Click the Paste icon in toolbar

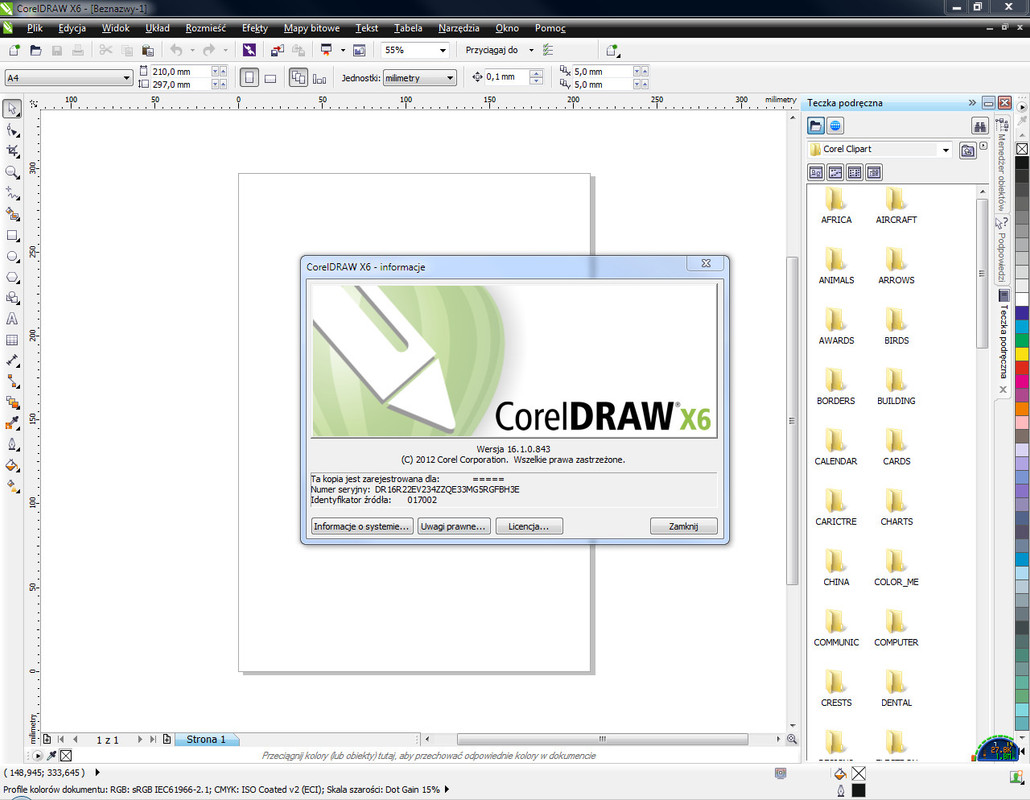pos(148,50)
